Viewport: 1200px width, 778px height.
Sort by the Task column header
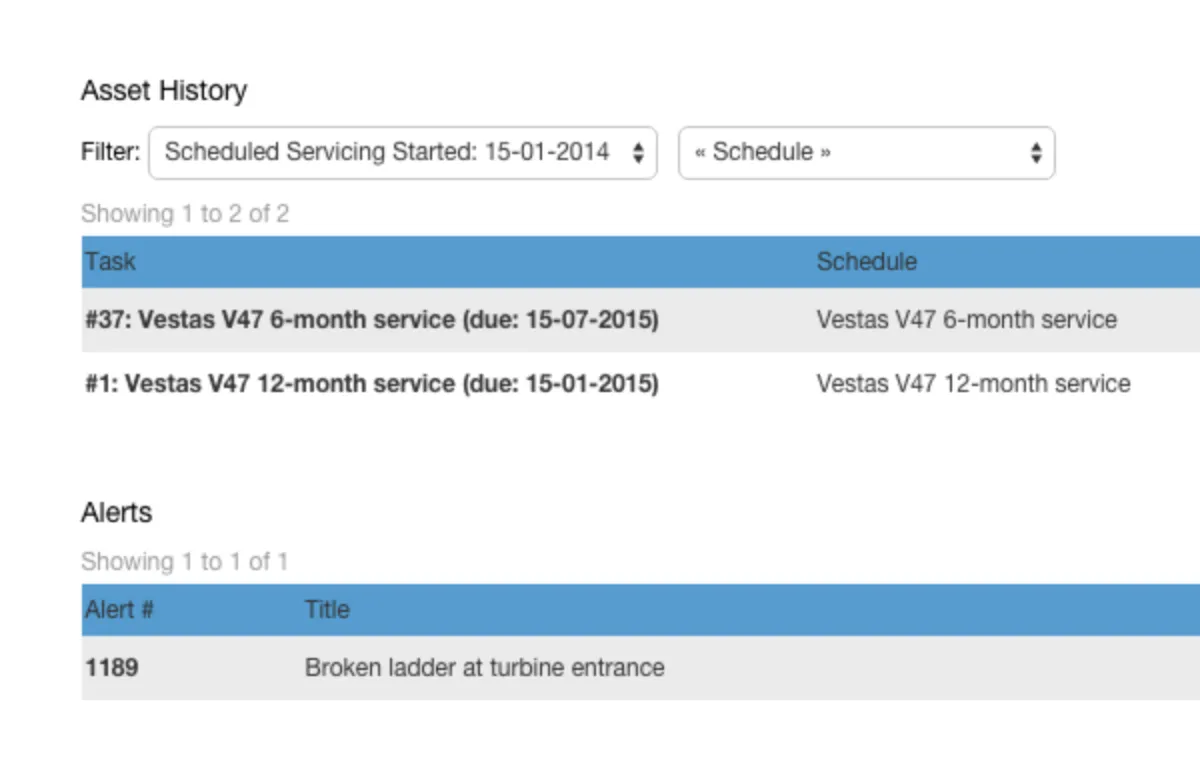[110, 262]
